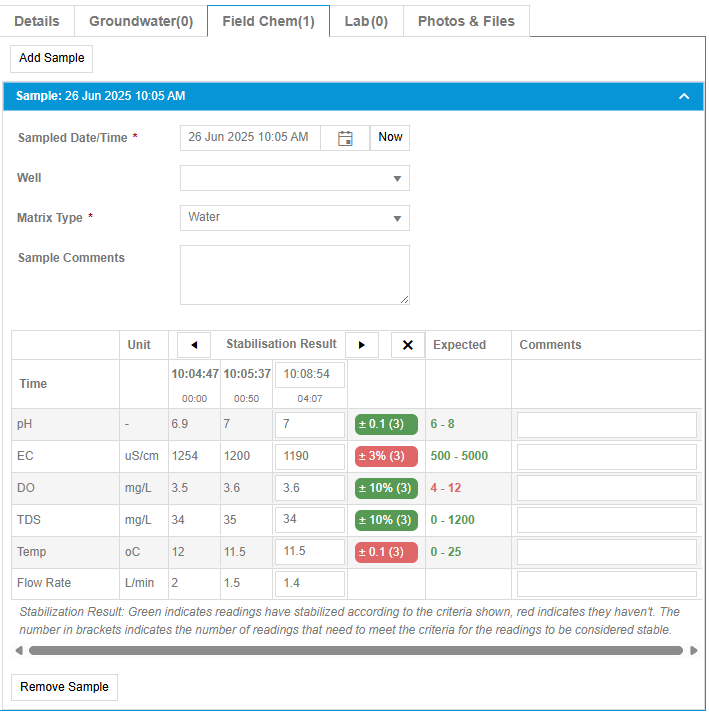The width and height of the screenshot is (709, 715).
Task: Click the L/min unit cell
Action: [140, 583]
